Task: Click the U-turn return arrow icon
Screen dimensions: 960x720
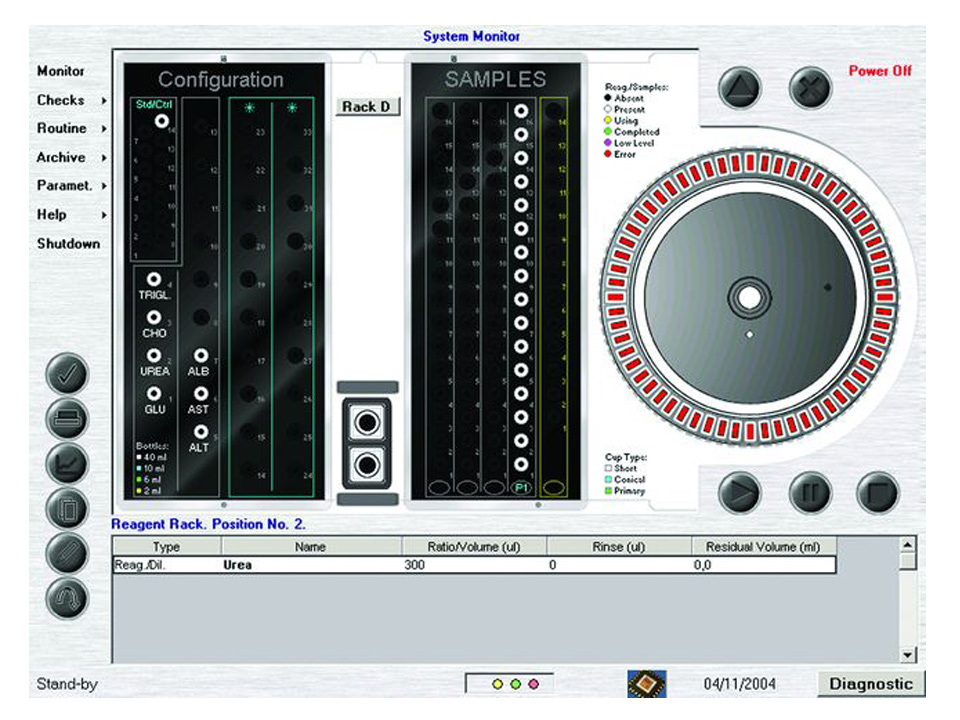Action: coord(67,598)
